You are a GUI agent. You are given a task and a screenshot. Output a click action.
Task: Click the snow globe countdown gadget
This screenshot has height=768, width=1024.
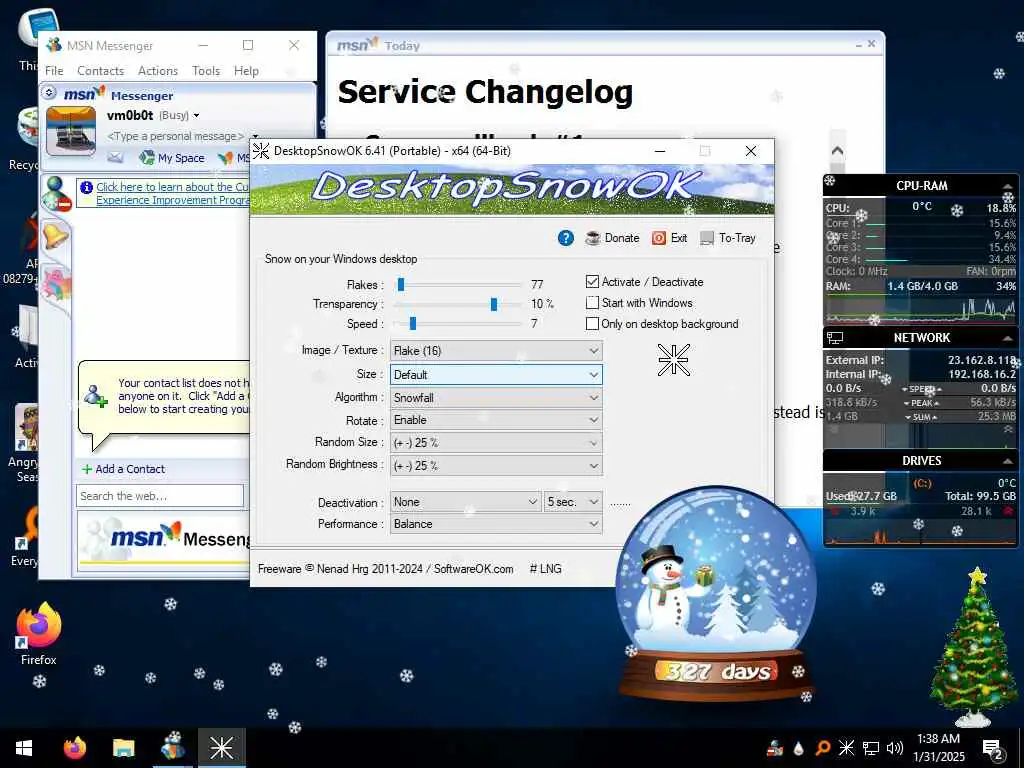[716, 595]
